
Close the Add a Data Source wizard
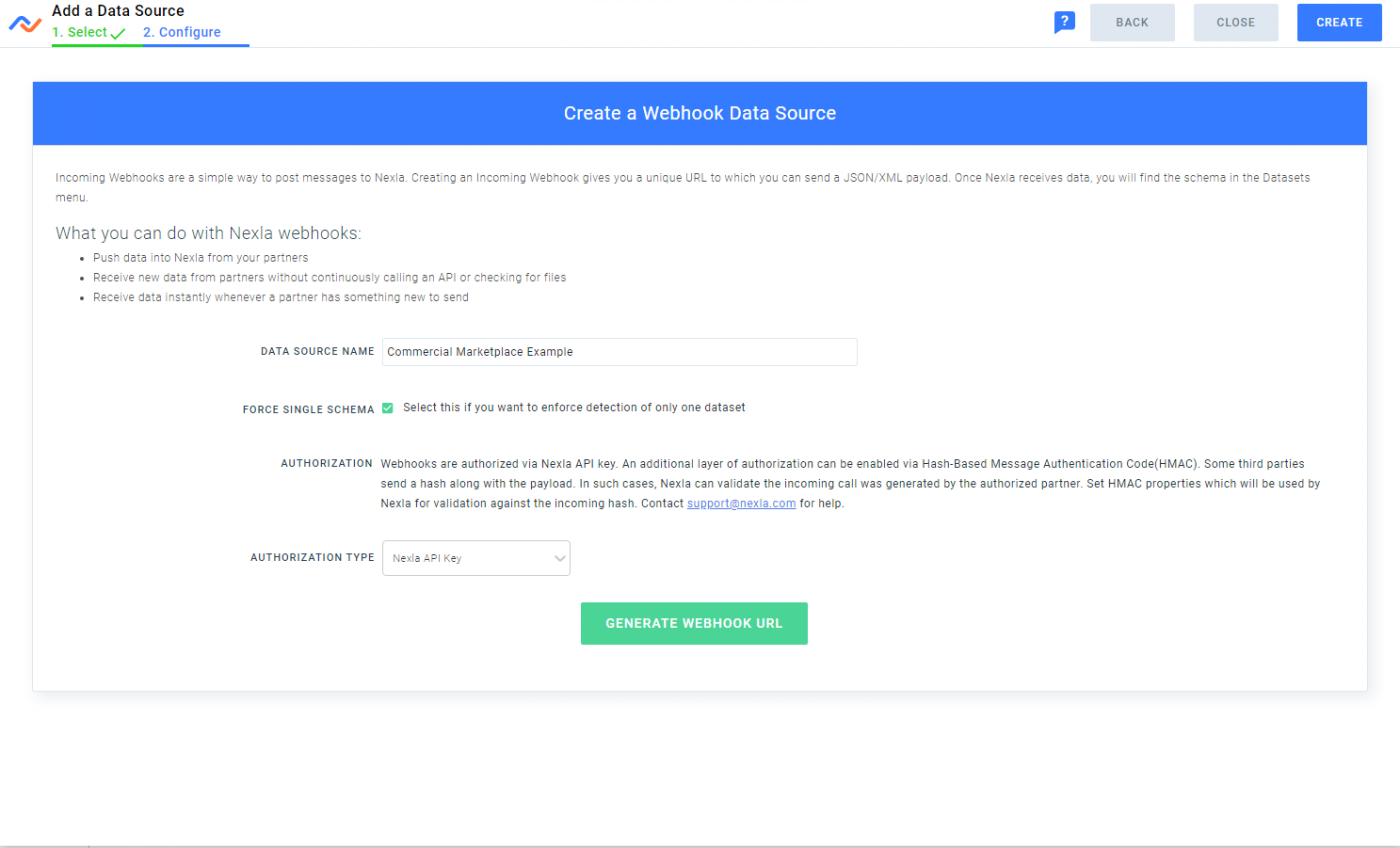(x=1235, y=22)
